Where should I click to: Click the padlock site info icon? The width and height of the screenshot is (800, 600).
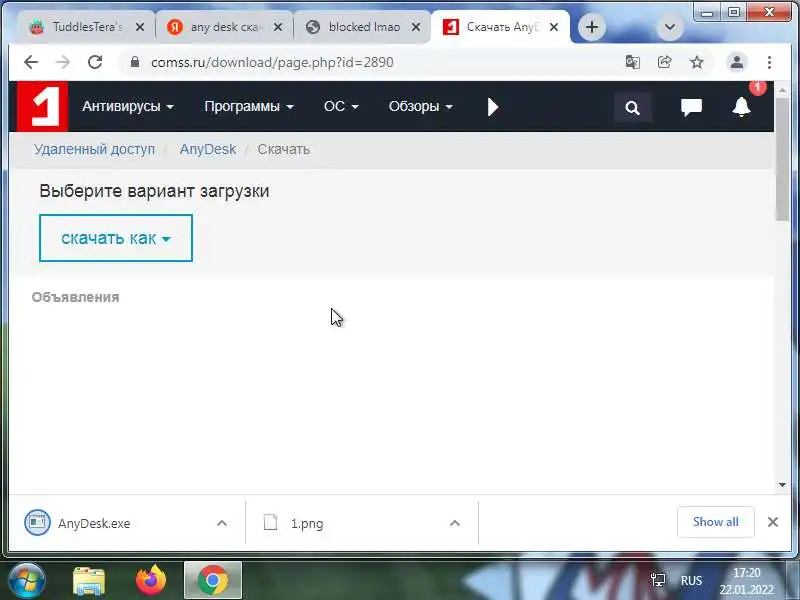coord(135,62)
